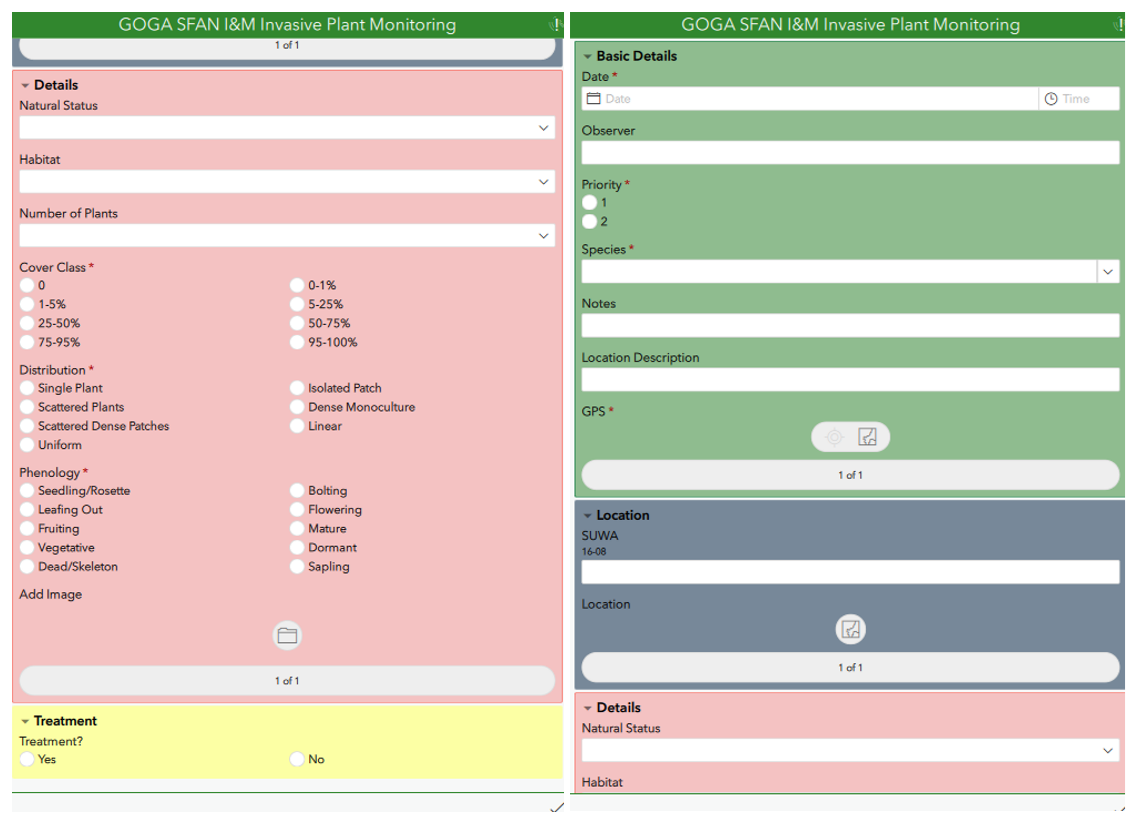
Task: Open the Habitat dropdown
Action: tap(543, 181)
